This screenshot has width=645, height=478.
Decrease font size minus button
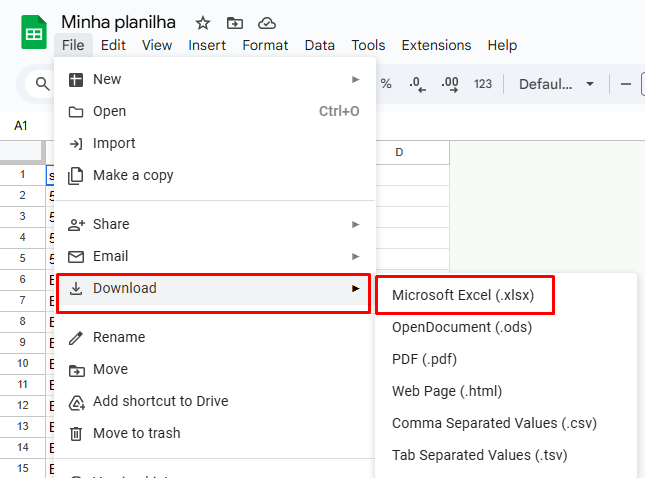point(626,84)
